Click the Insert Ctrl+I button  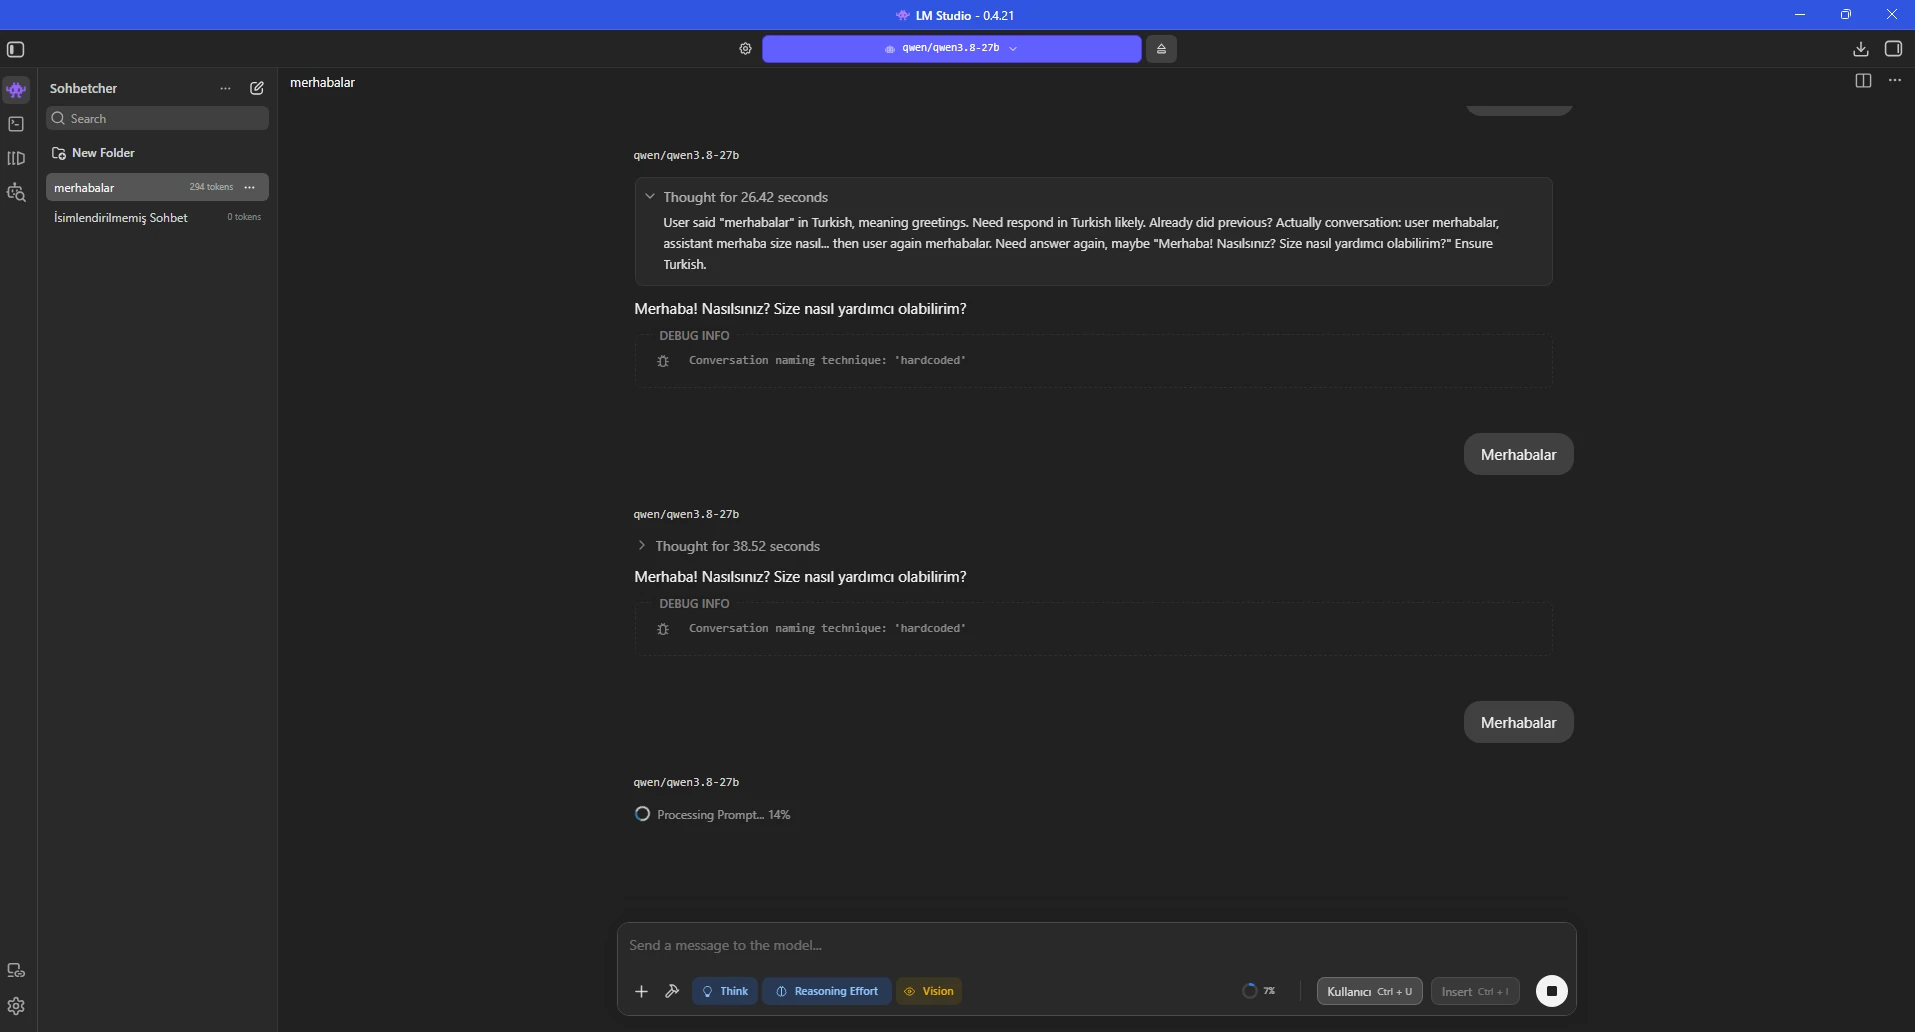tap(1475, 991)
